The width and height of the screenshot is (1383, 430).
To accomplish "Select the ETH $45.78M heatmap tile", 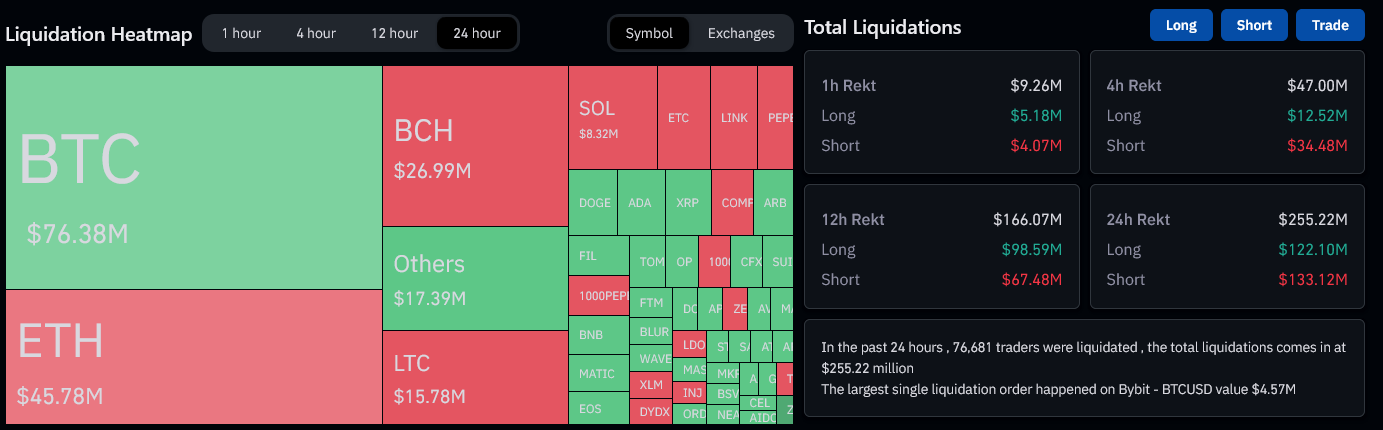I will click(193, 357).
